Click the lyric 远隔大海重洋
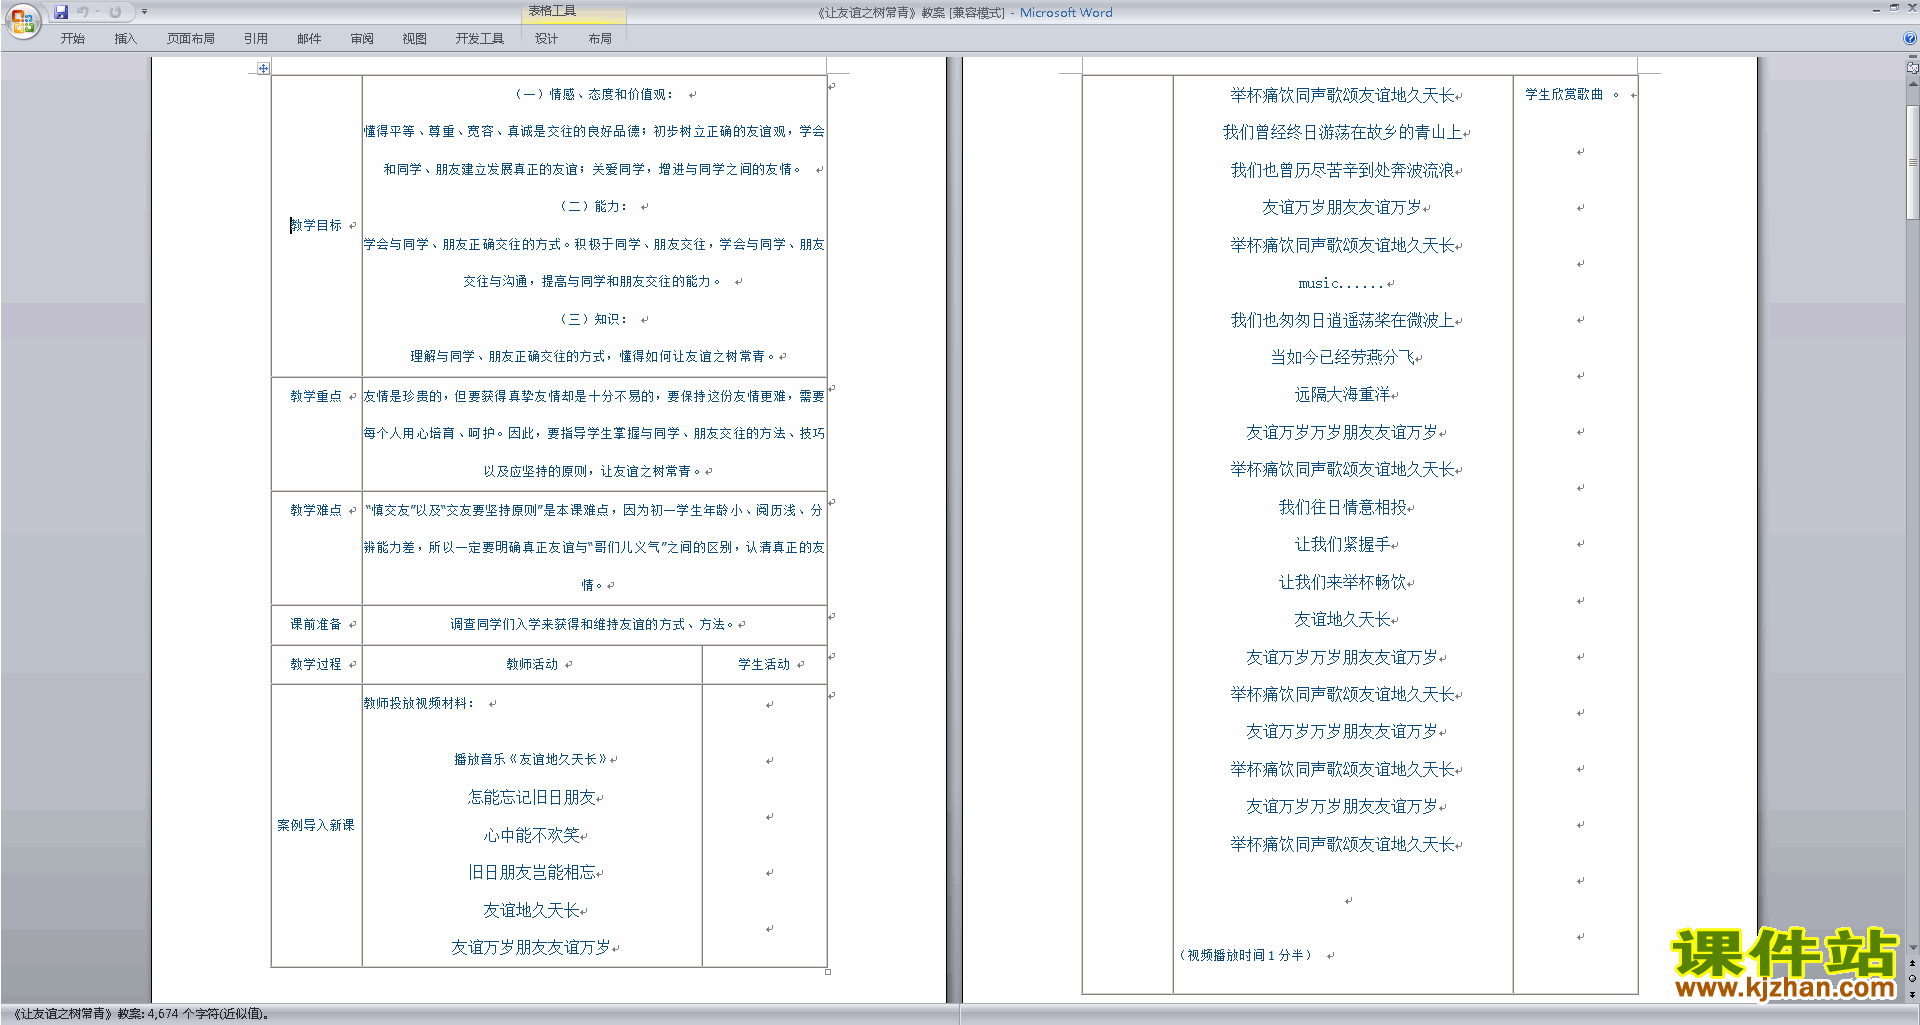The width and height of the screenshot is (1920, 1025). click(1342, 394)
